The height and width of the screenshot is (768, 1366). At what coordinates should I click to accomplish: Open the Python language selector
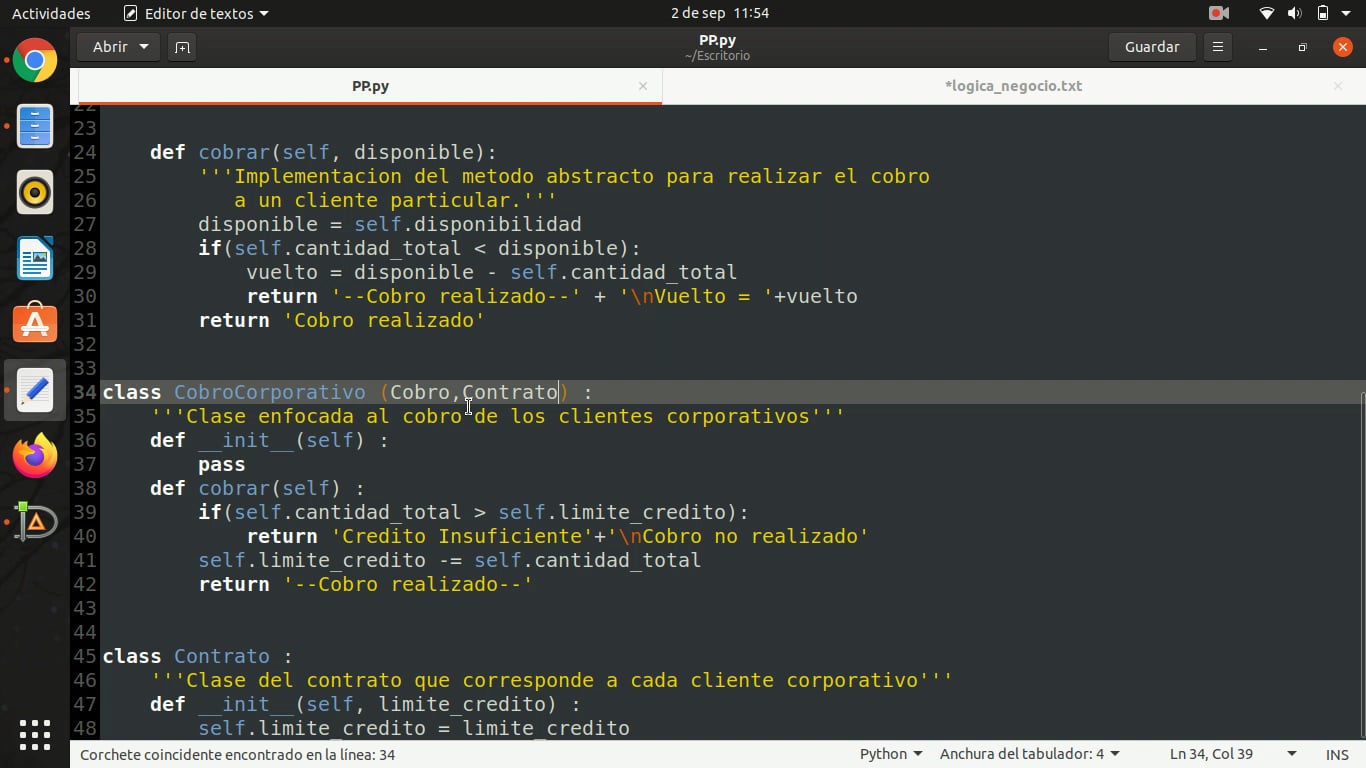(x=890, y=754)
